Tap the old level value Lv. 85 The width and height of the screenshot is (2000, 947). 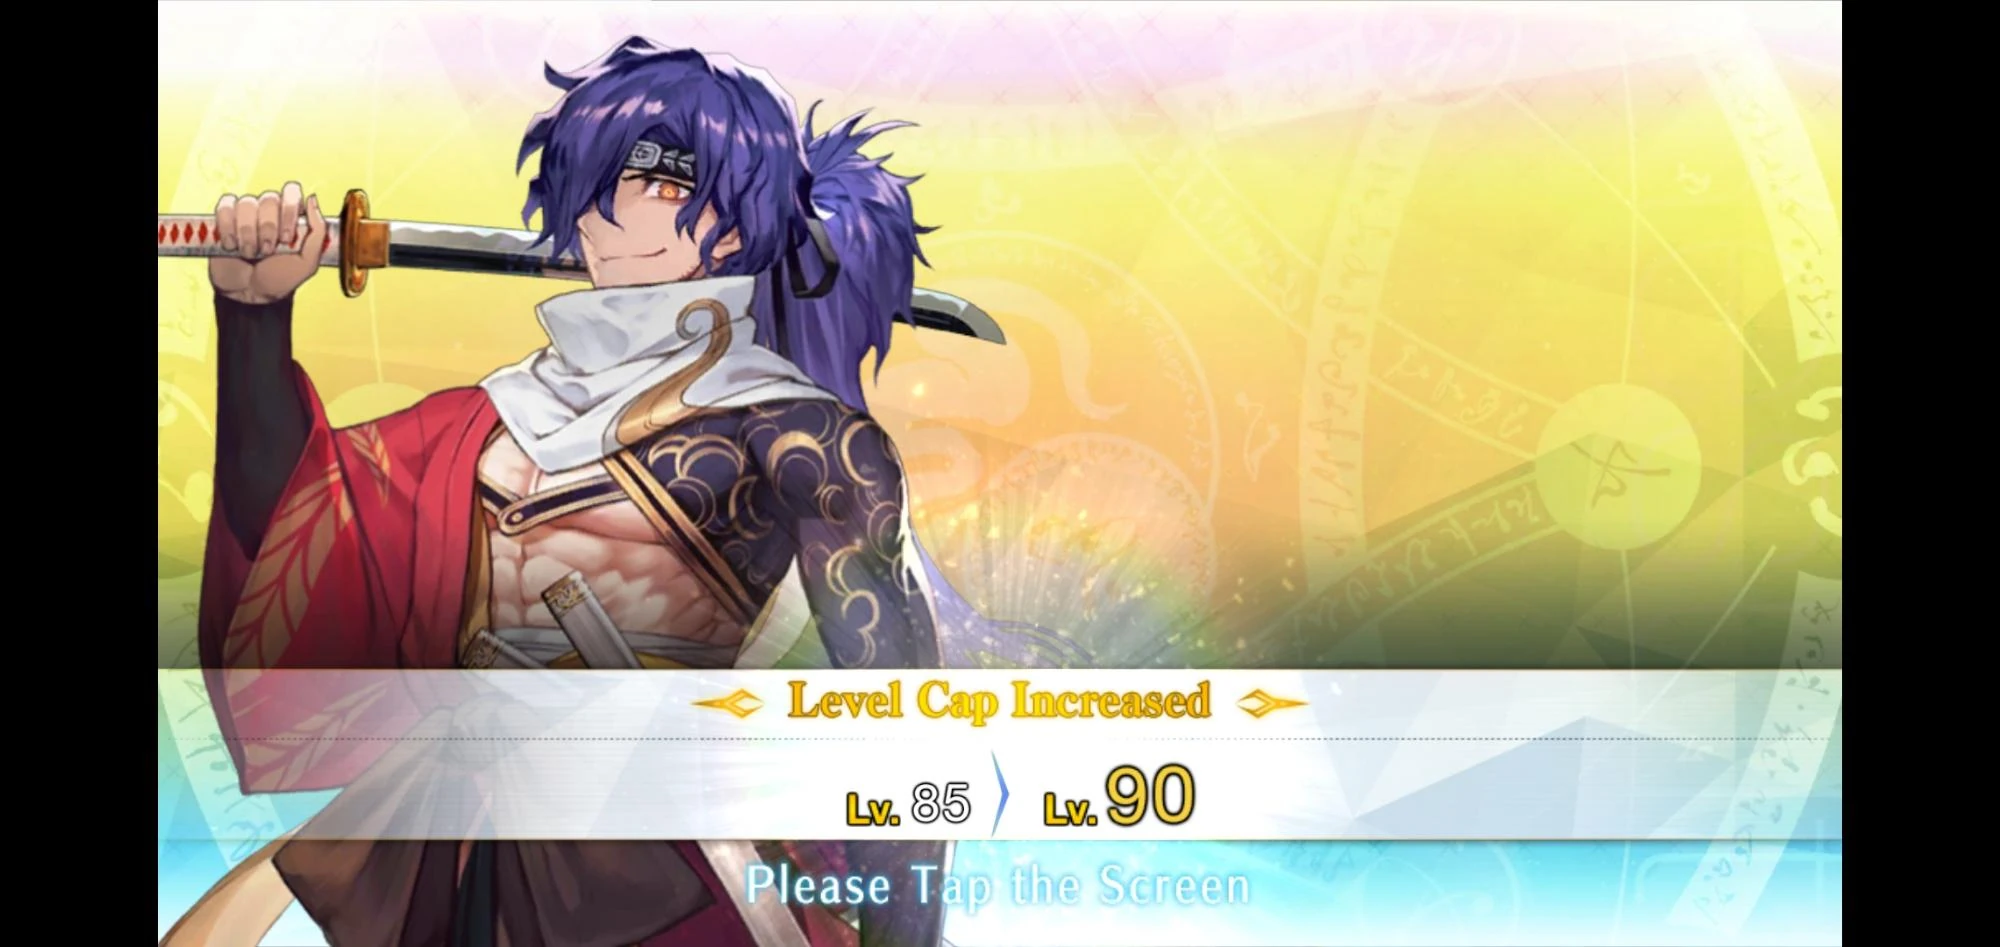(x=908, y=804)
